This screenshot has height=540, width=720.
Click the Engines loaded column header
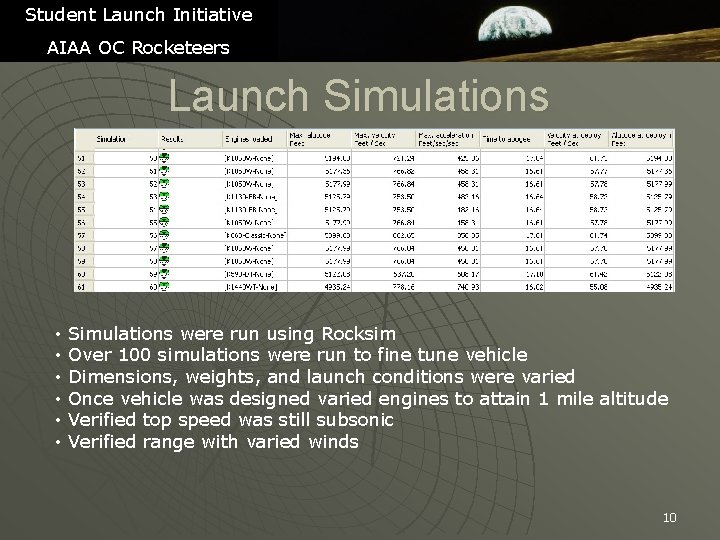click(x=255, y=139)
